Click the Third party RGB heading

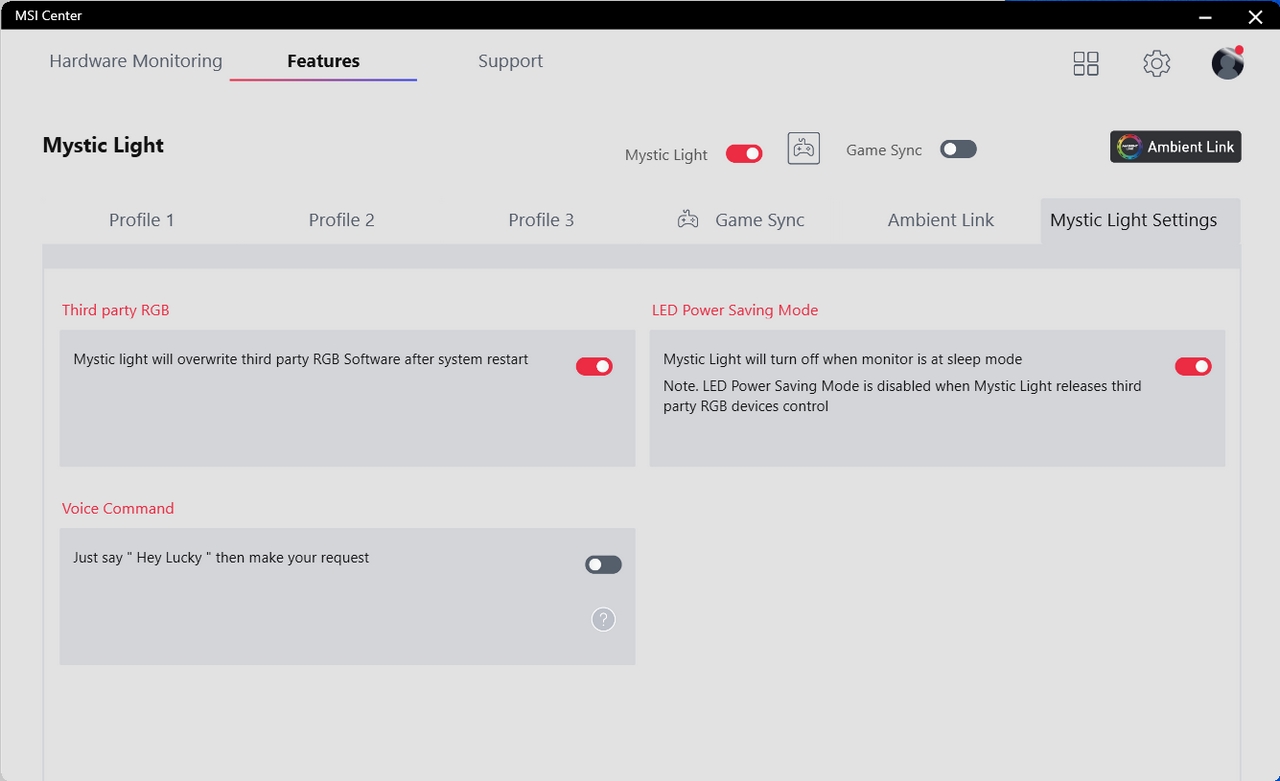(116, 310)
